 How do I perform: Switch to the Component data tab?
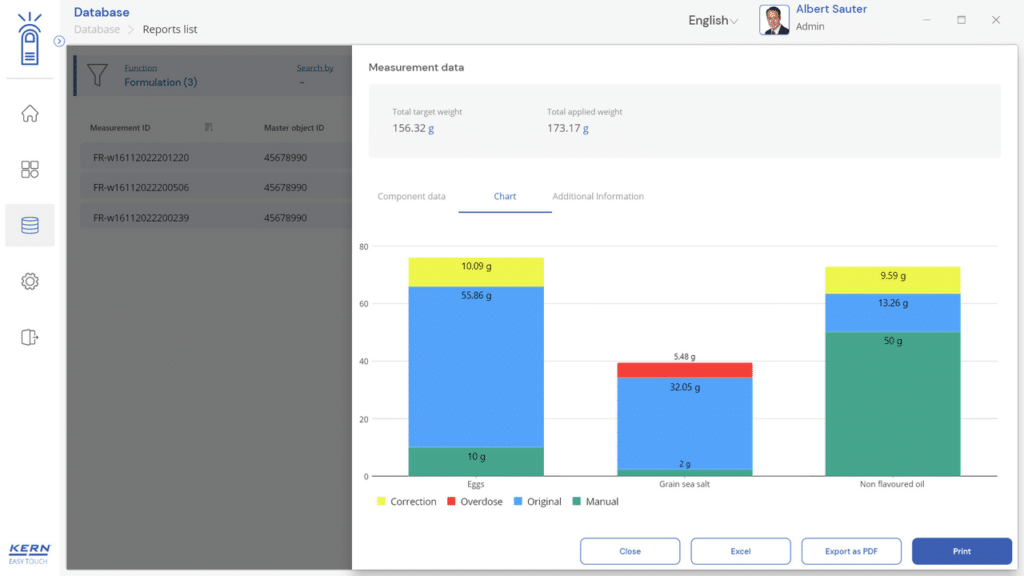[x=411, y=197]
